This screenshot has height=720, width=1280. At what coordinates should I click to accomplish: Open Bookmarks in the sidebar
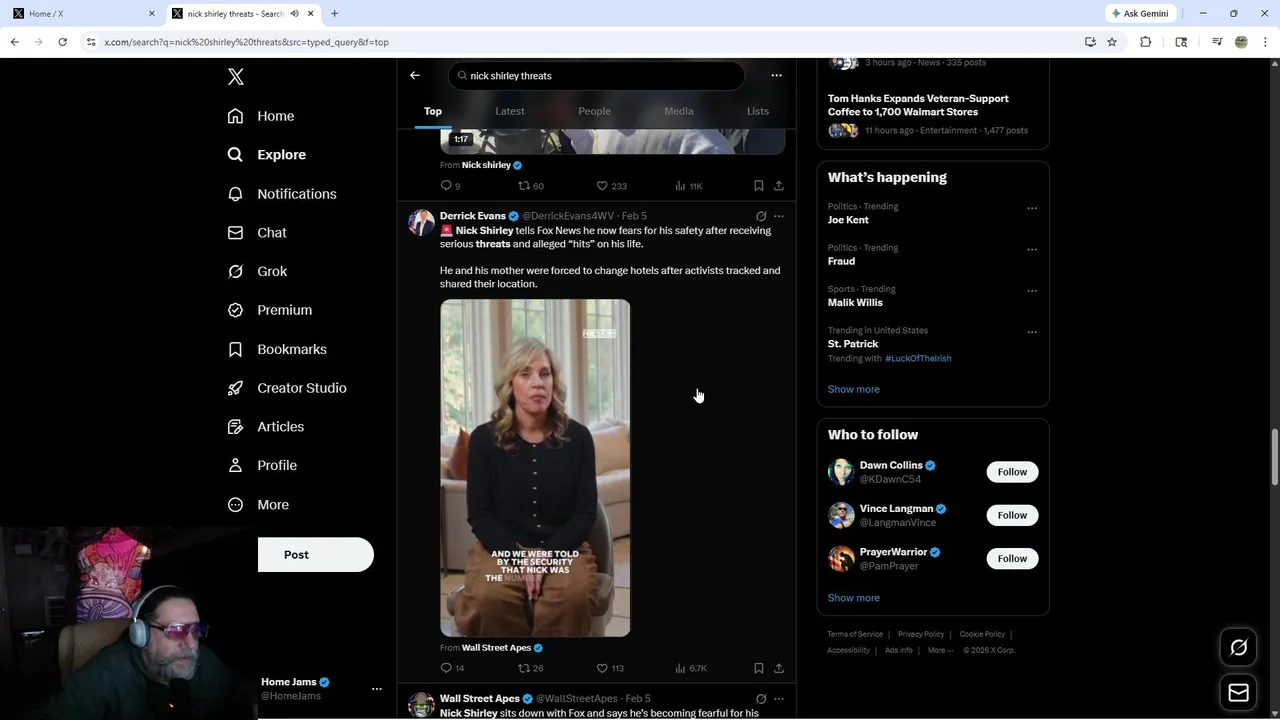click(277, 349)
